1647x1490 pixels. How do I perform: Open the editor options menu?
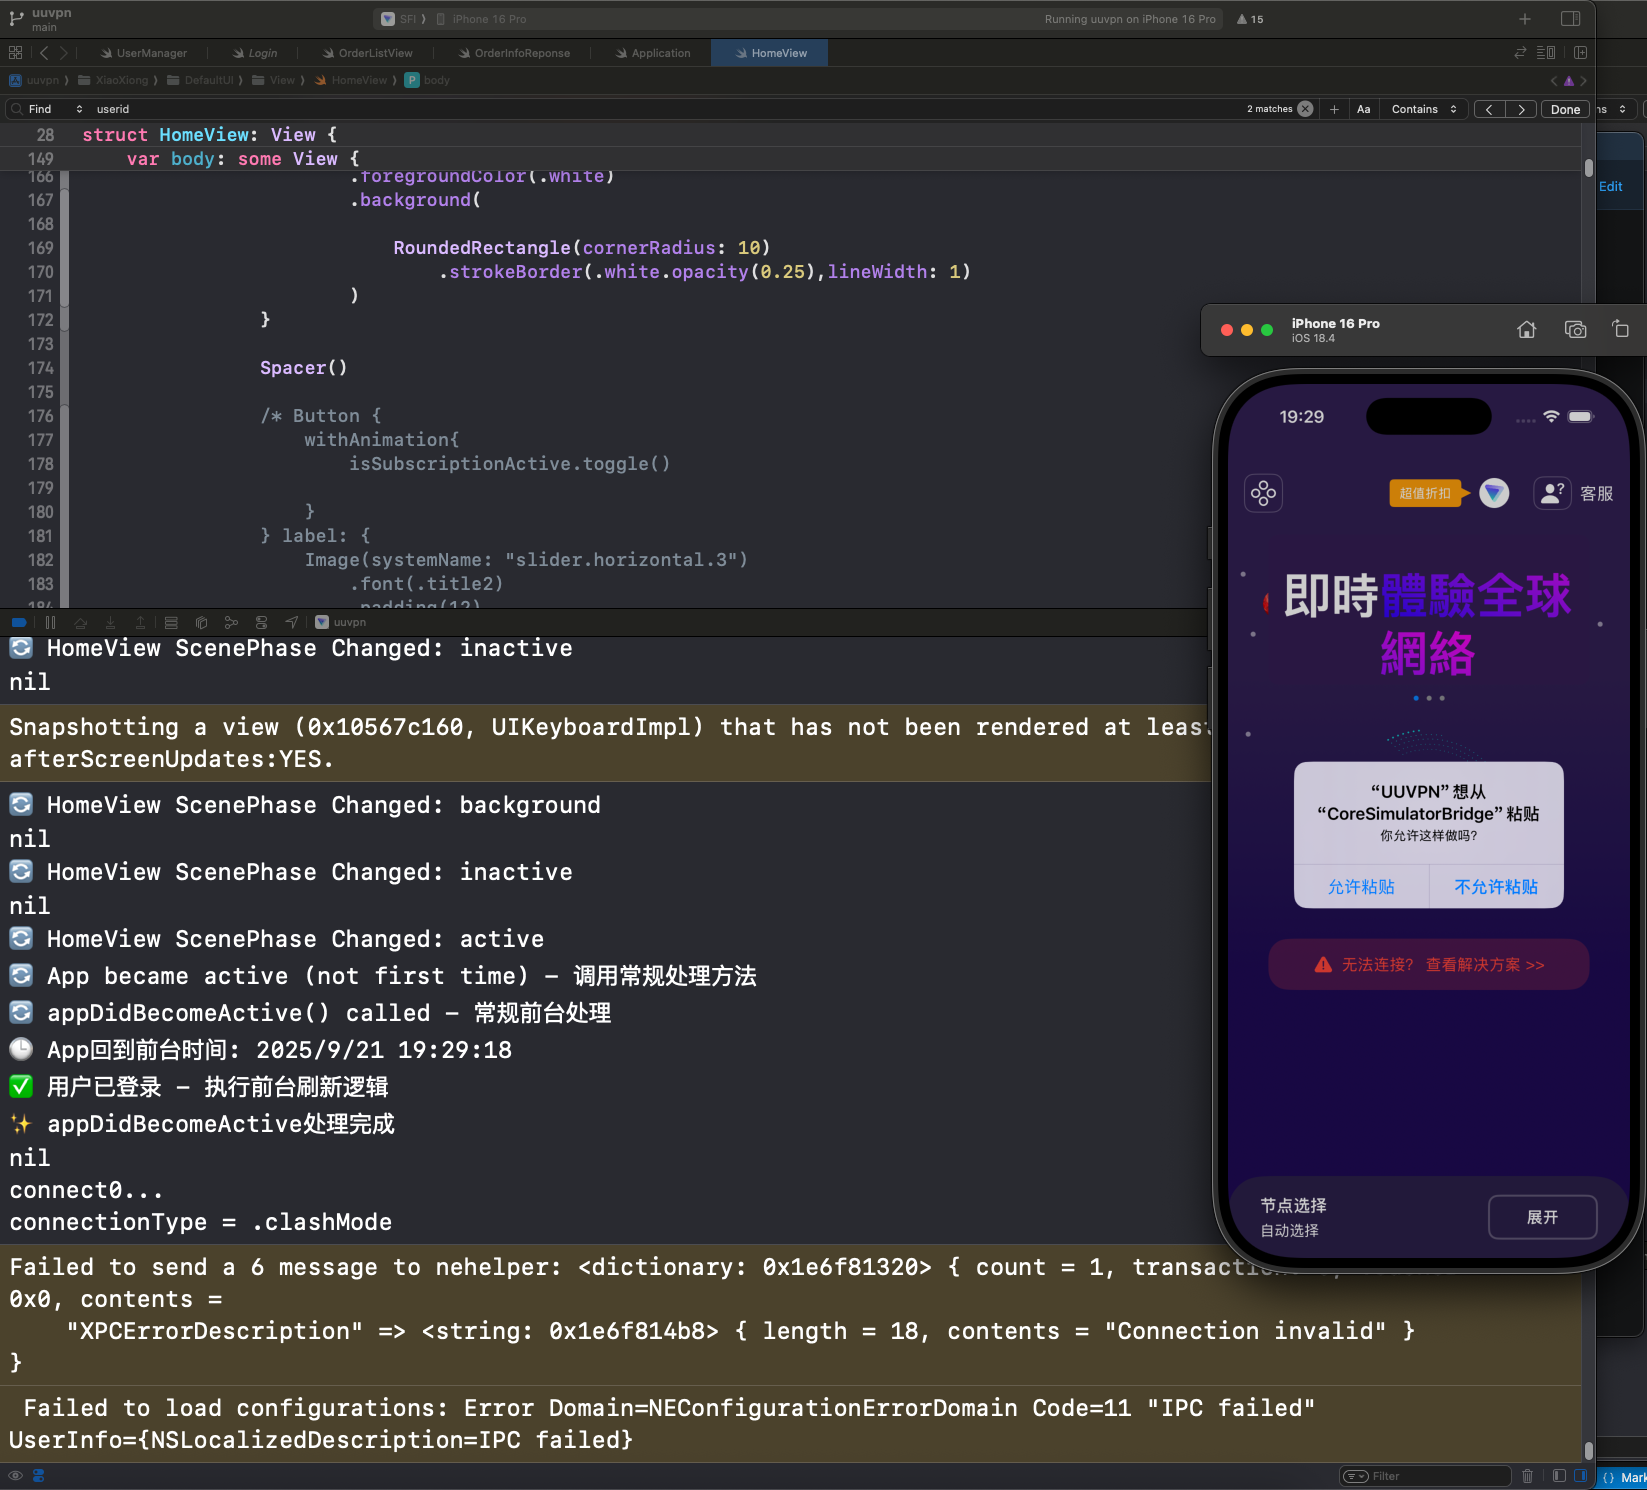[1546, 53]
